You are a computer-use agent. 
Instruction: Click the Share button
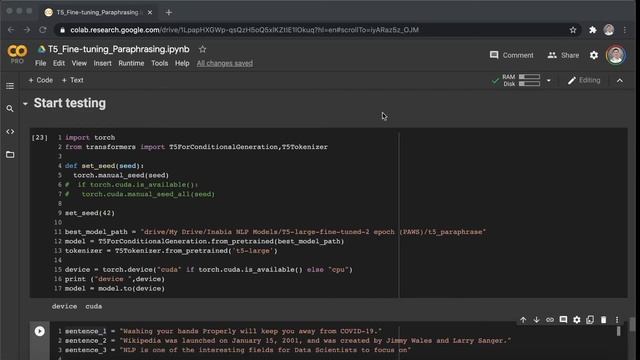[x=563, y=55]
